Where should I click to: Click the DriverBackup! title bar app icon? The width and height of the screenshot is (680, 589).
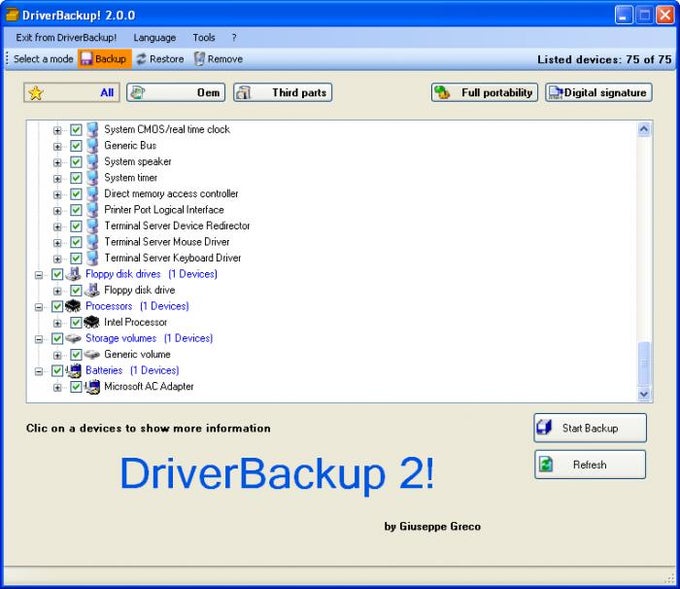12,15
